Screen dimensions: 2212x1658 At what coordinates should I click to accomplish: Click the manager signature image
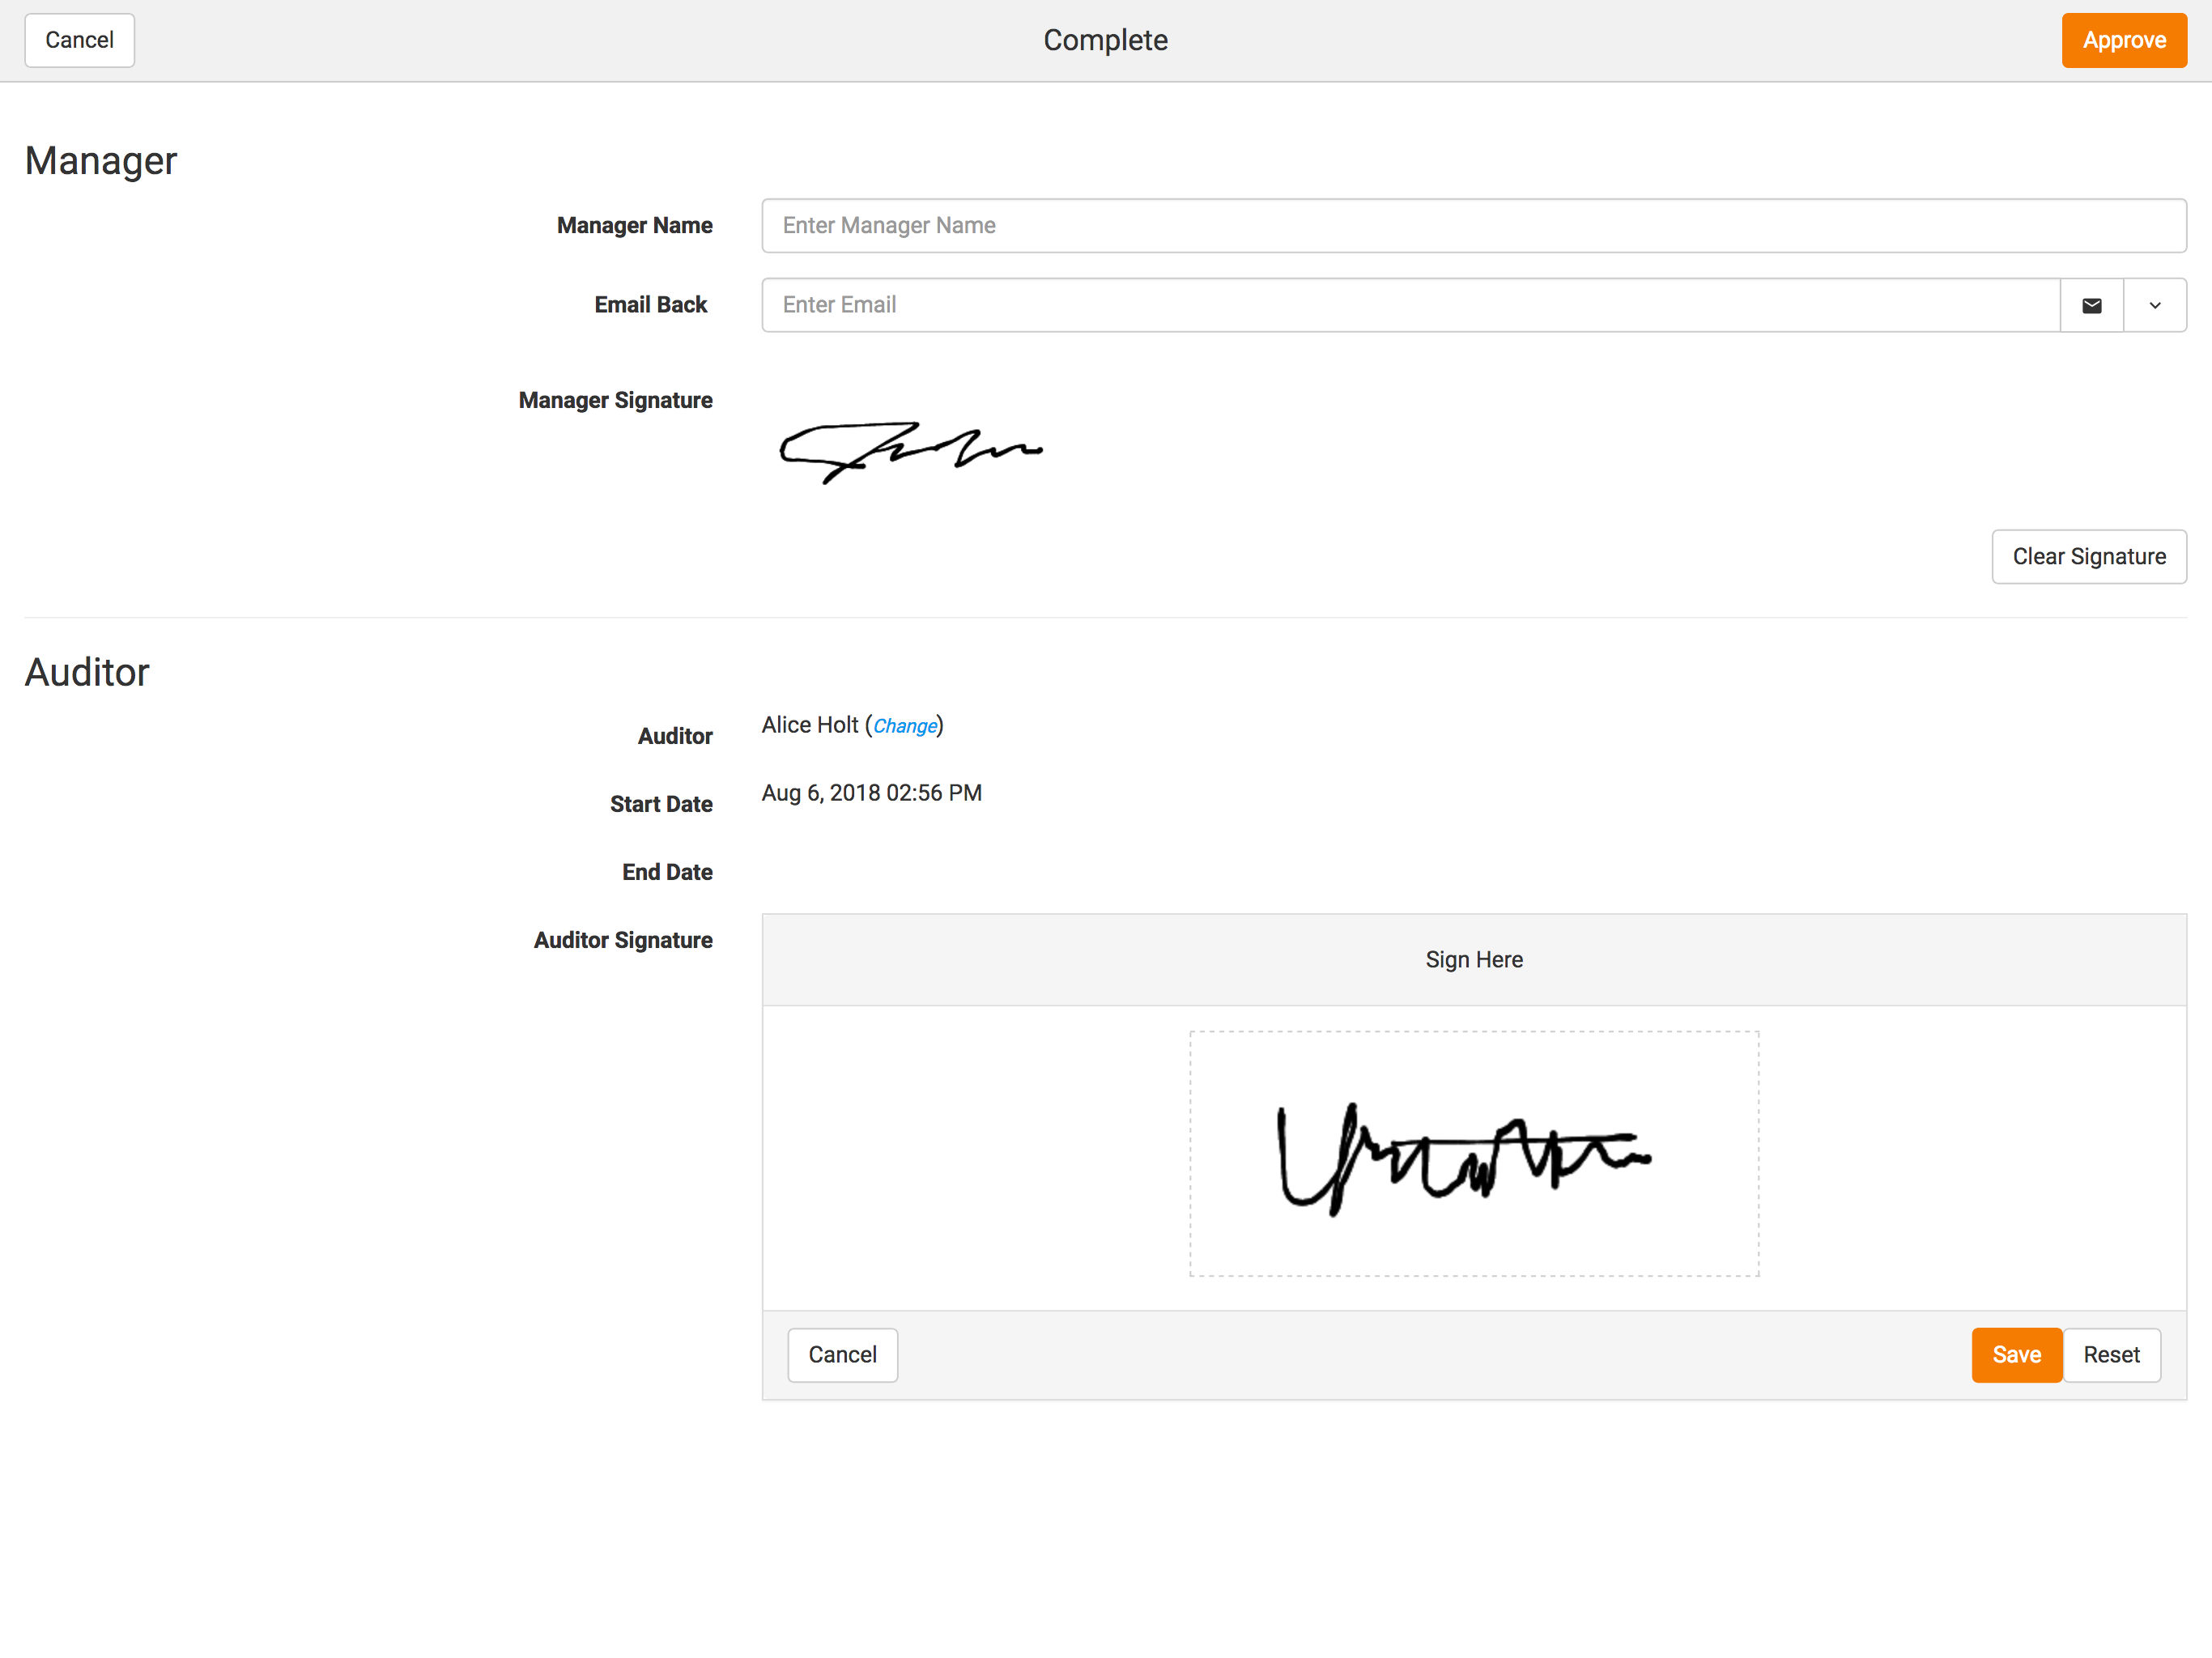[911, 453]
